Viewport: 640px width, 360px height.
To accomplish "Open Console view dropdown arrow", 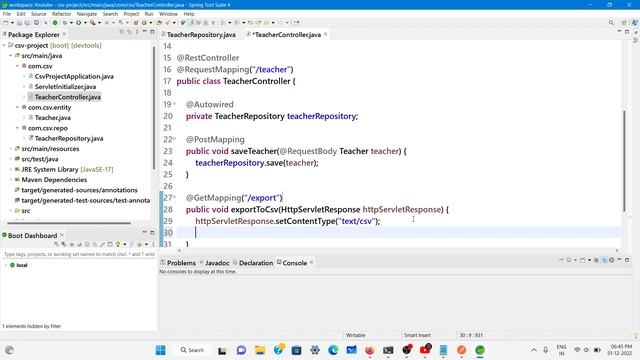I will (x=589, y=260).
